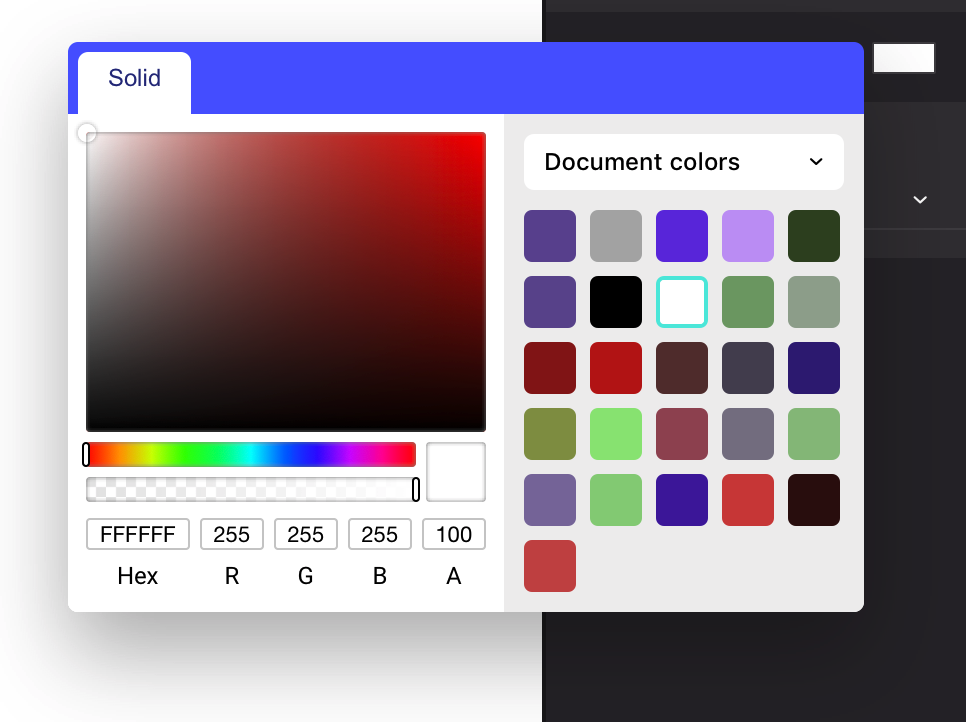Click the B channel value field
The width and height of the screenshot is (966, 722).
(380, 534)
